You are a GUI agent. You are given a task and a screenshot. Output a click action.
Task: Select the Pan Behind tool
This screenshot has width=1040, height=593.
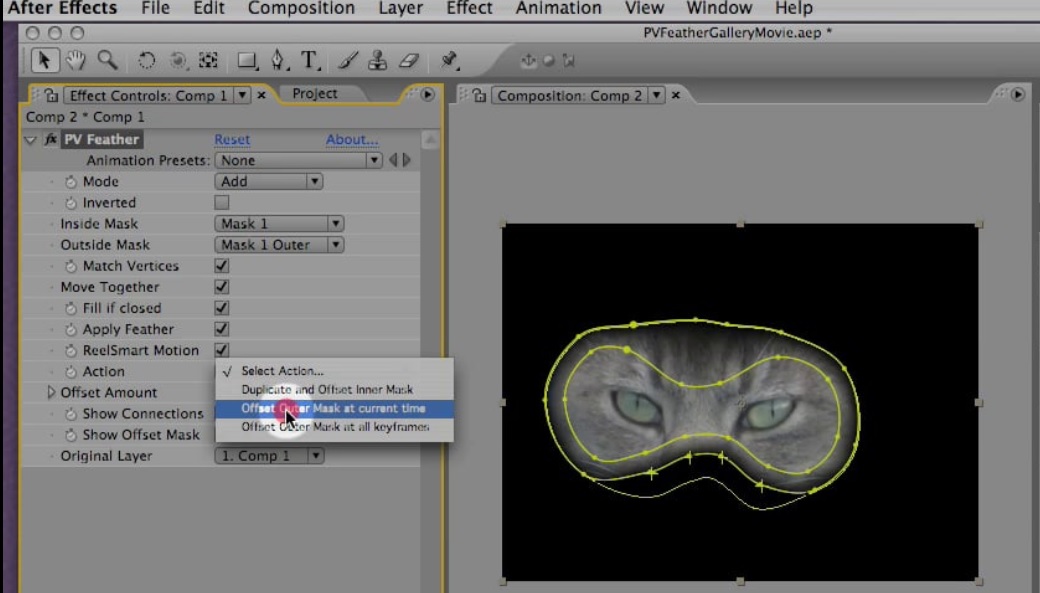point(208,61)
